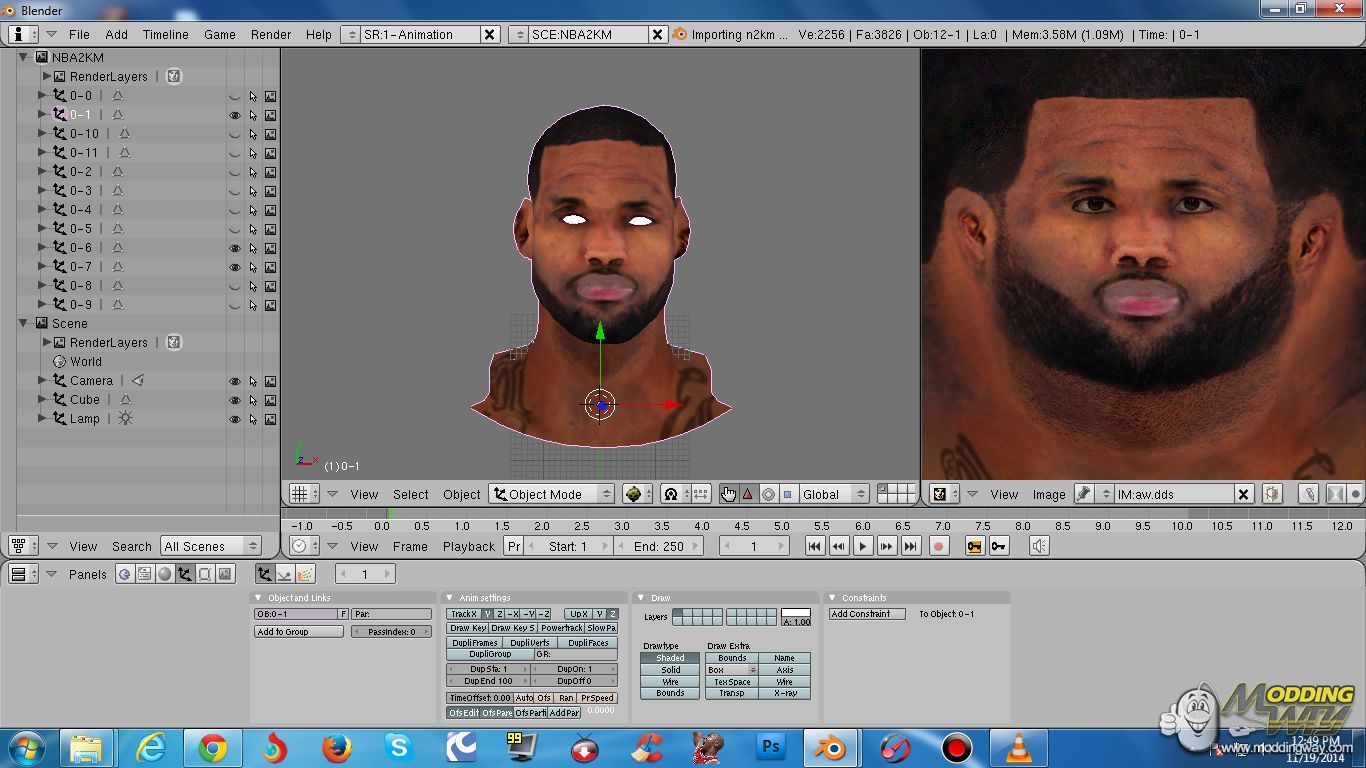Click the pin icon in image editor

coord(1083,494)
